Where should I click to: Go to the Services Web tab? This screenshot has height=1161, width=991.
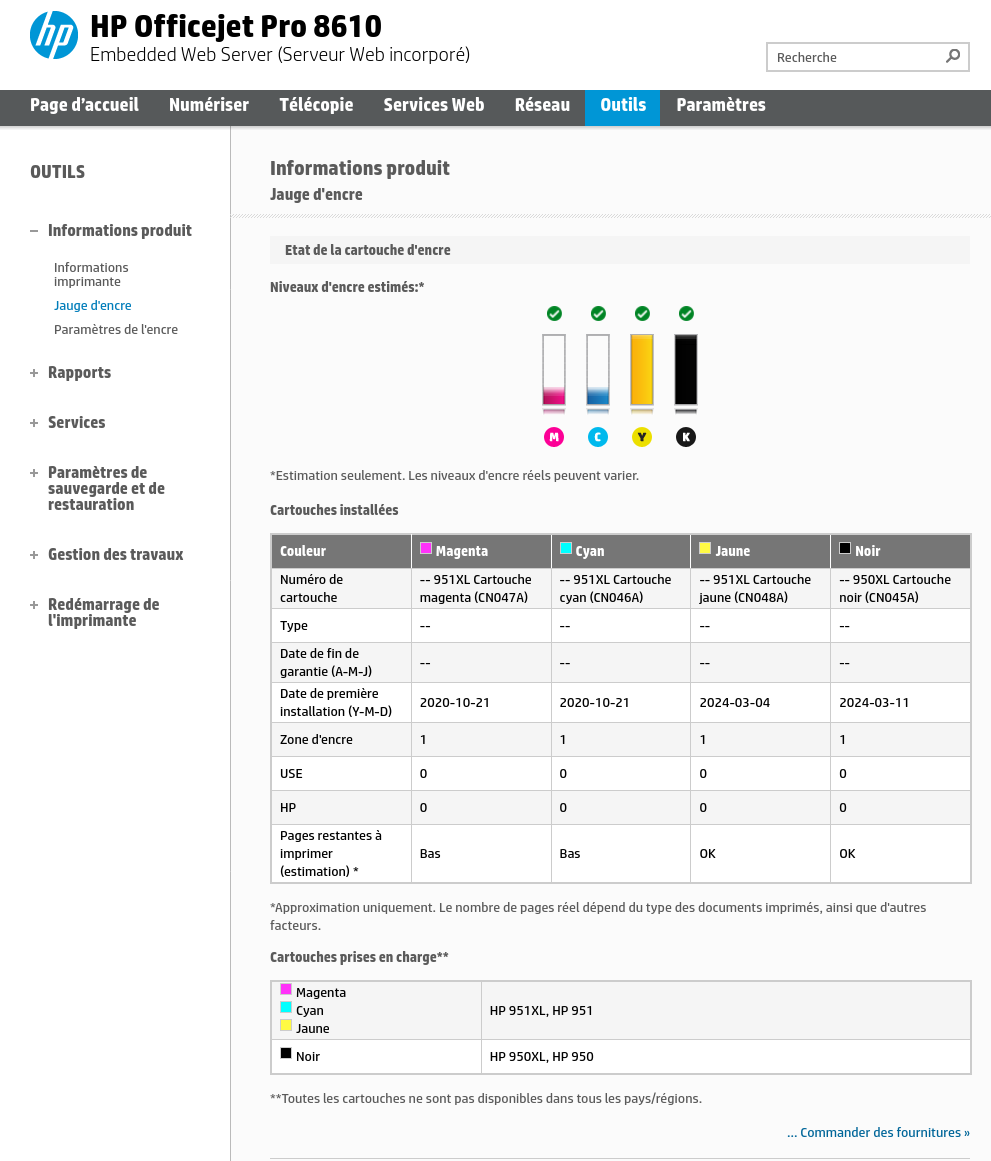click(x=434, y=105)
